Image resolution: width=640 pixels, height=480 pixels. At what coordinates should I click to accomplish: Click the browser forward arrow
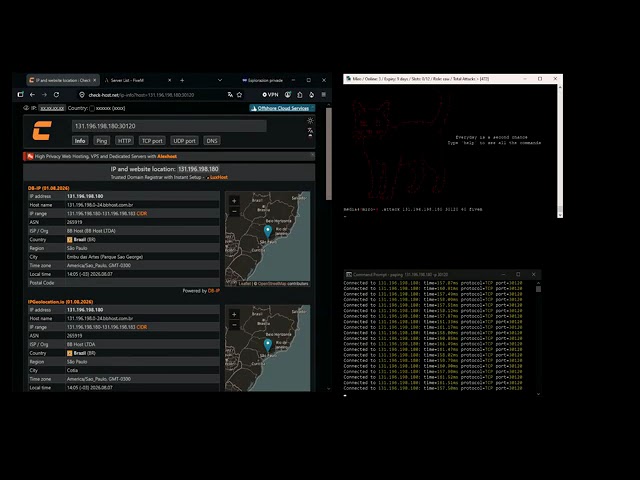point(44,95)
